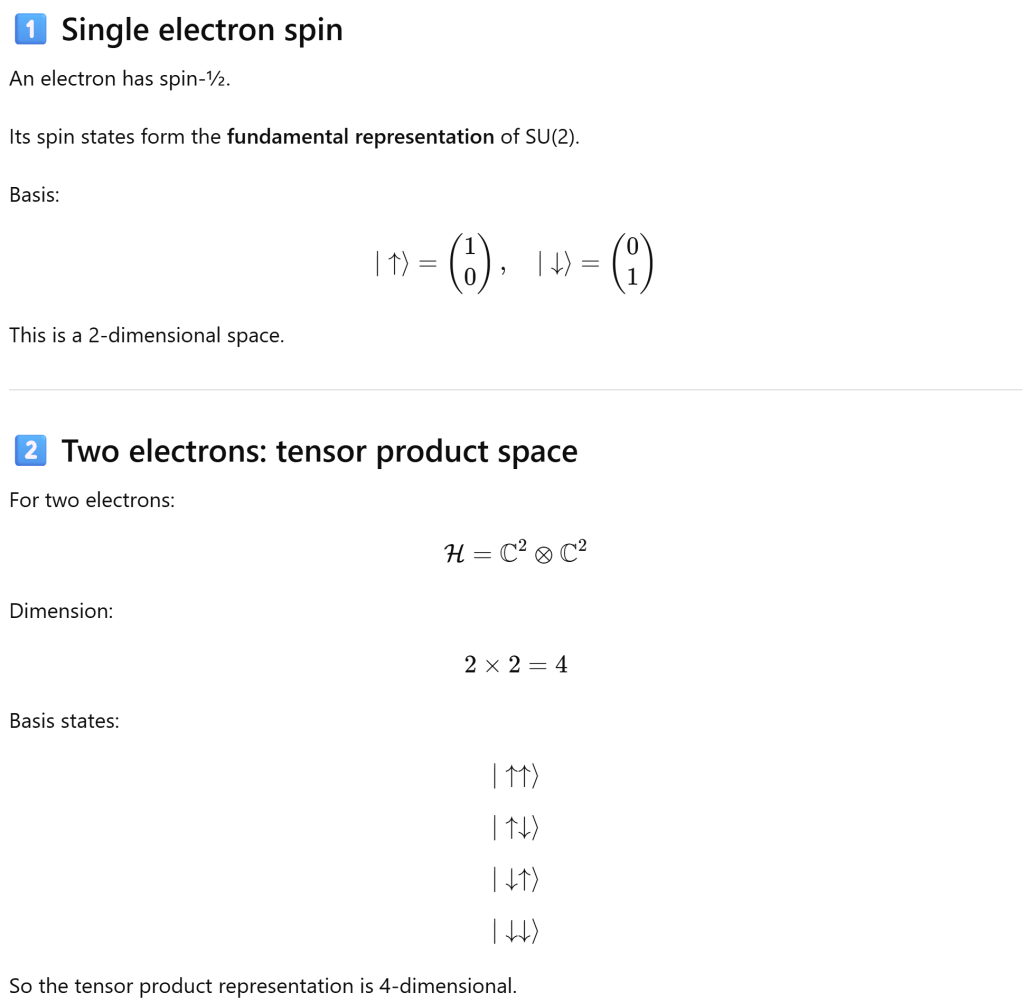1023x1002 pixels.
Task: Click the "Basis states:" label
Action: tap(64, 720)
